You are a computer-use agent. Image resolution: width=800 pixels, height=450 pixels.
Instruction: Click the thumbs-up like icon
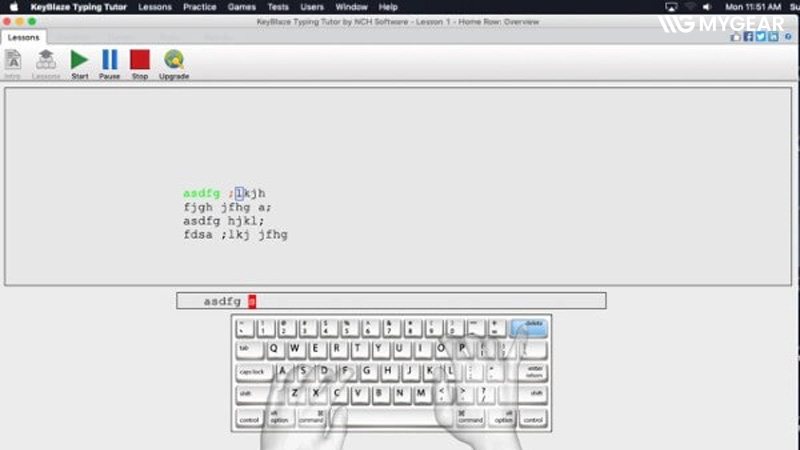click(x=736, y=37)
